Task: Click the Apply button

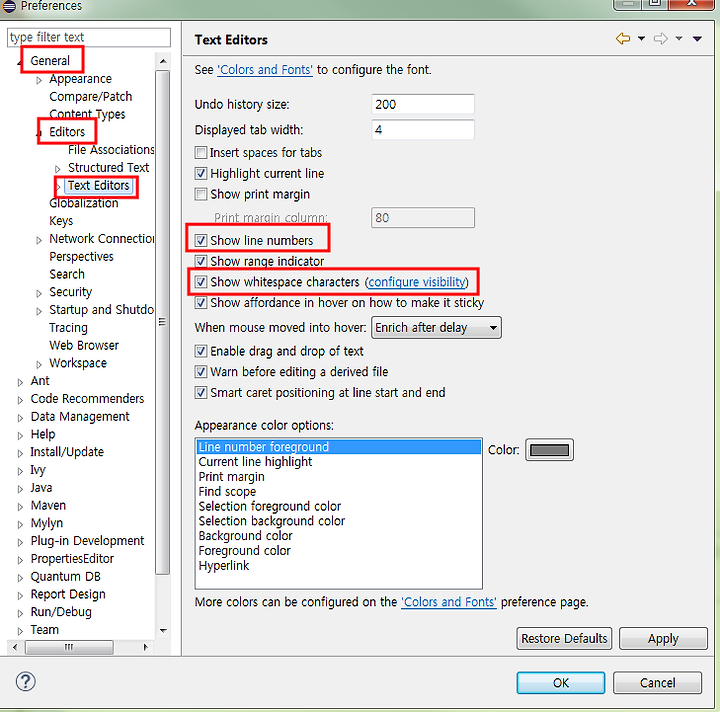Action: (x=663, y=639)
